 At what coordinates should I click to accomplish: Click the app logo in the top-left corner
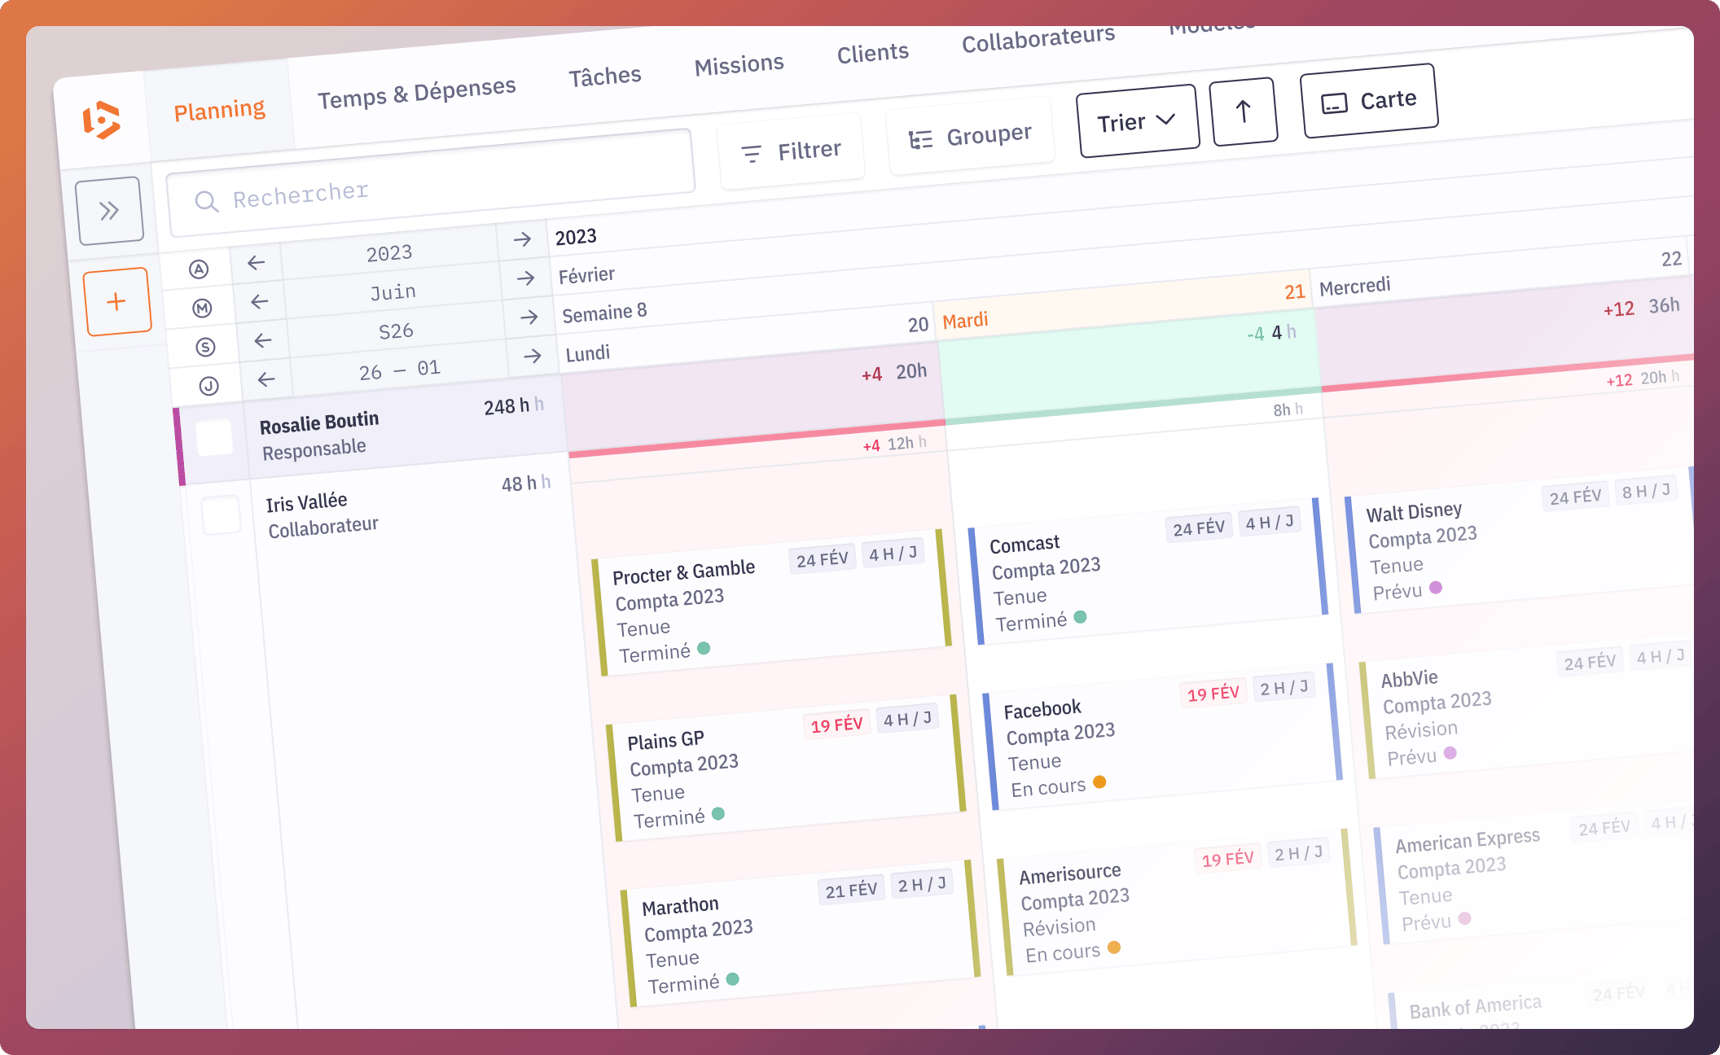click(x=103, y=120)
